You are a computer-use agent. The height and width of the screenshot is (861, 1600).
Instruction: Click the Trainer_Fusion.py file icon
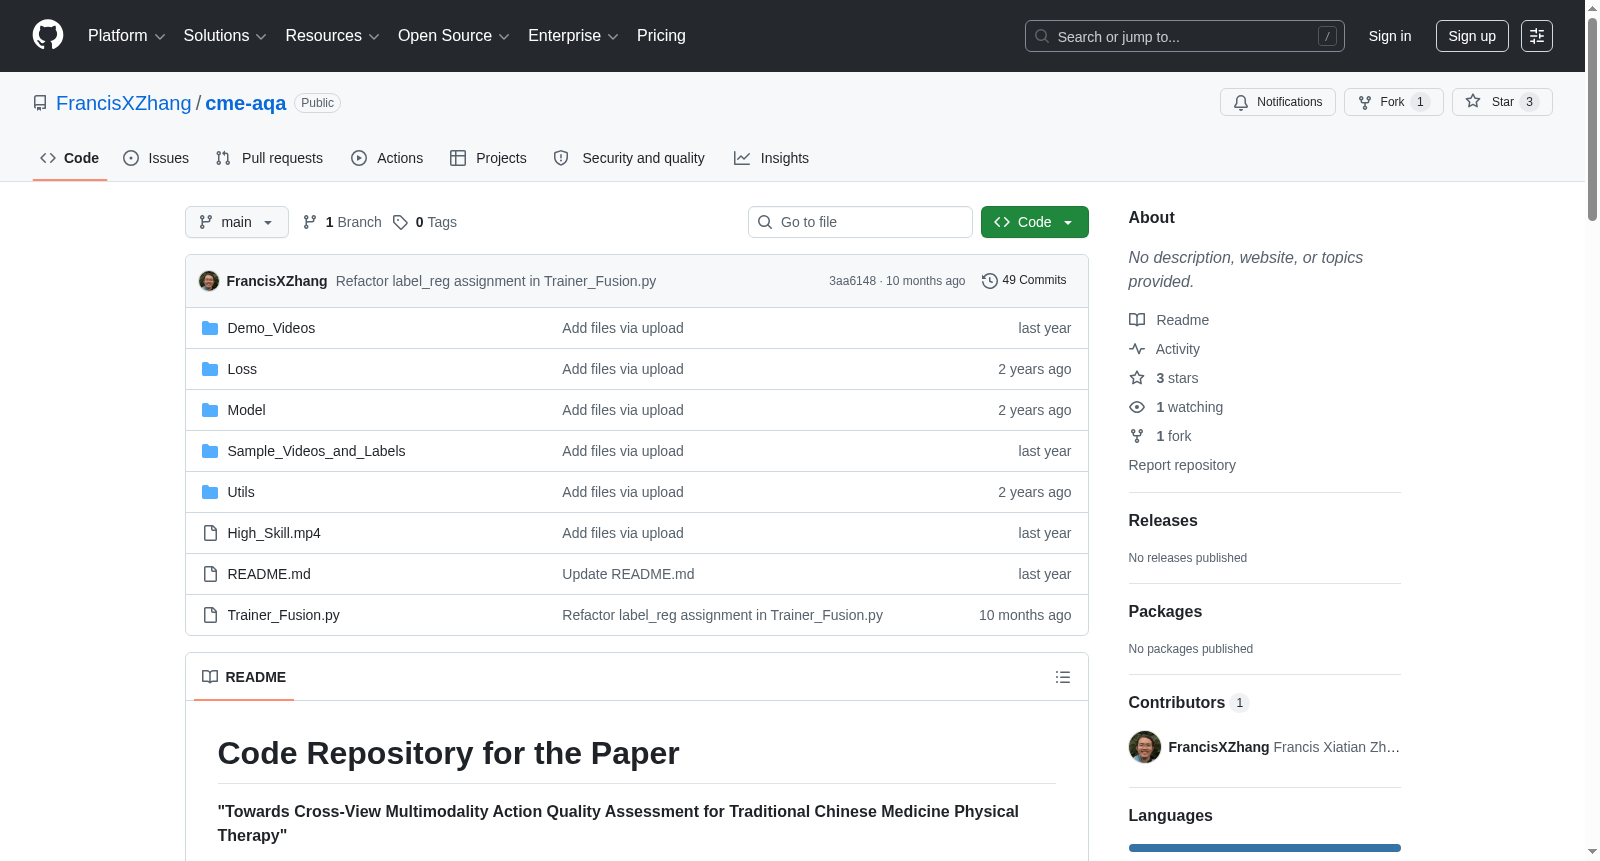tap(210, 615)
